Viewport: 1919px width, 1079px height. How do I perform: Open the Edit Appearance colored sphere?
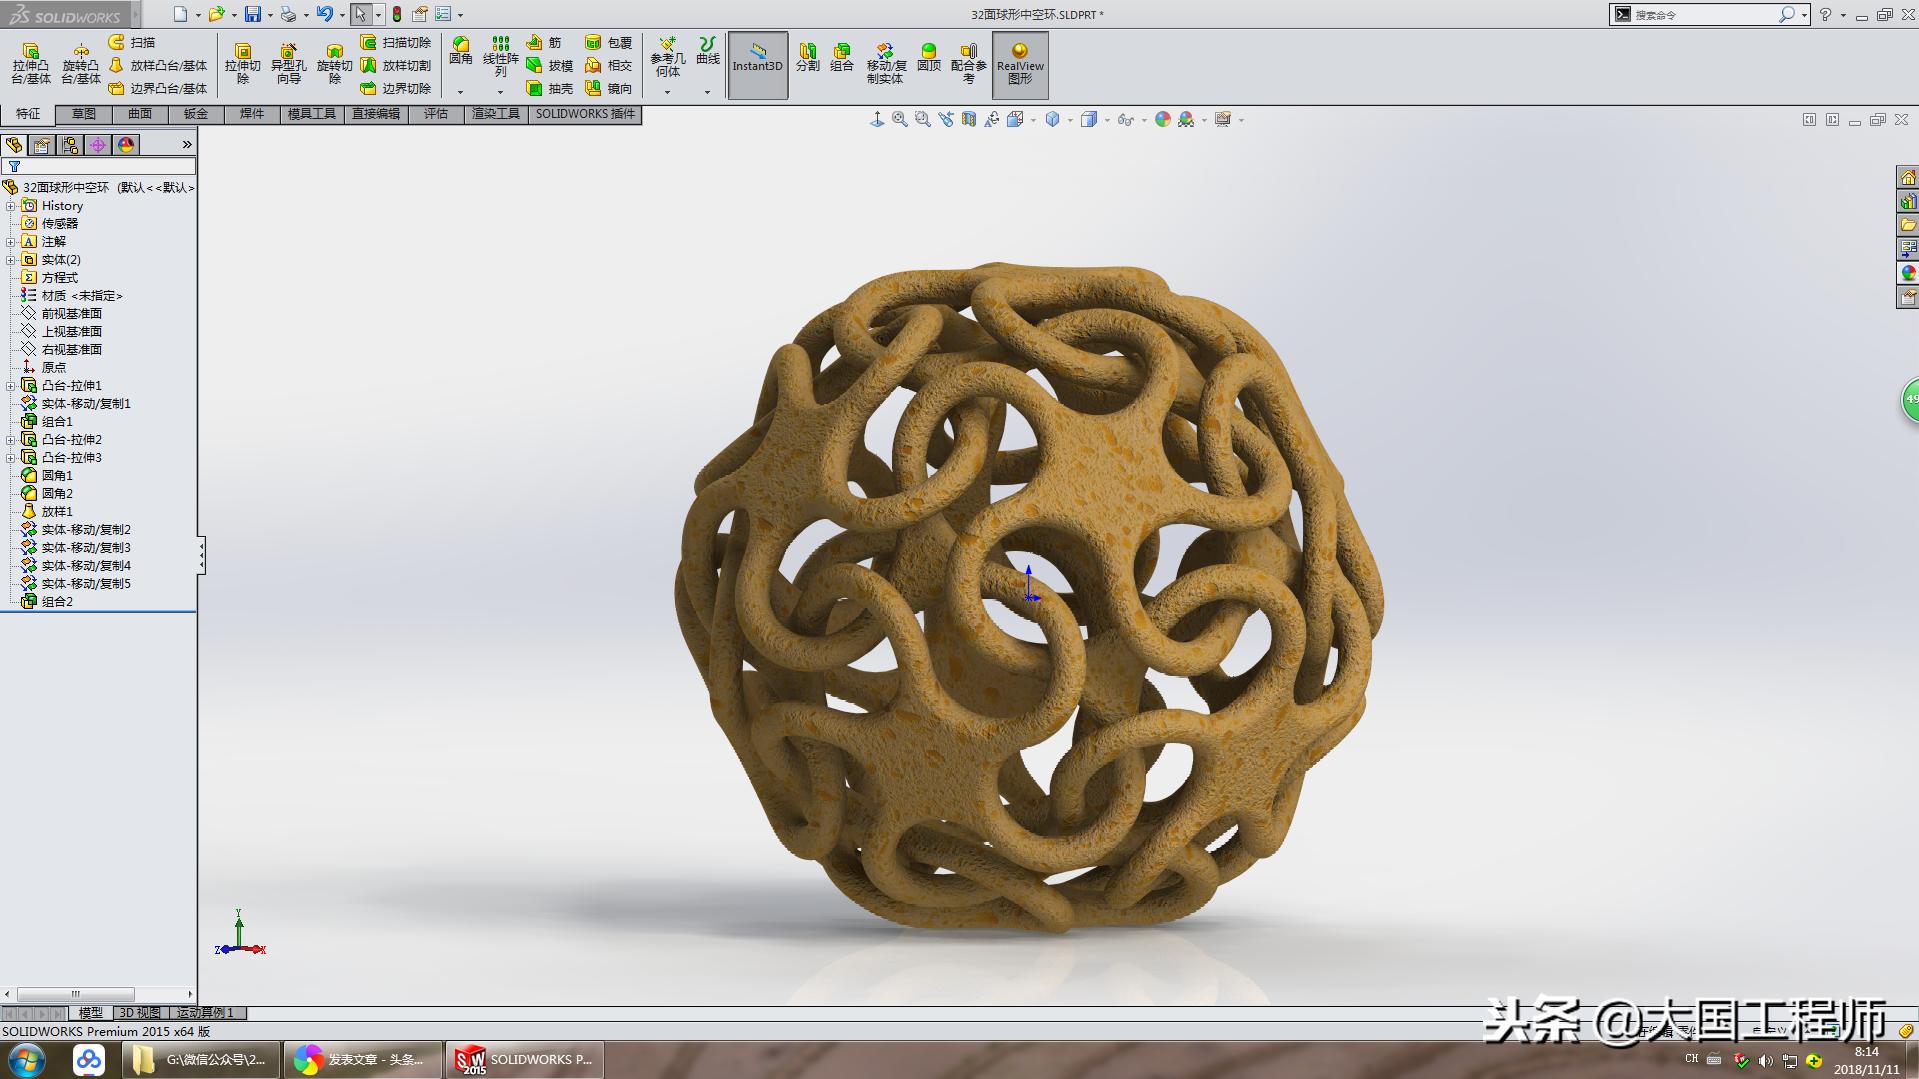[1162, 119]
